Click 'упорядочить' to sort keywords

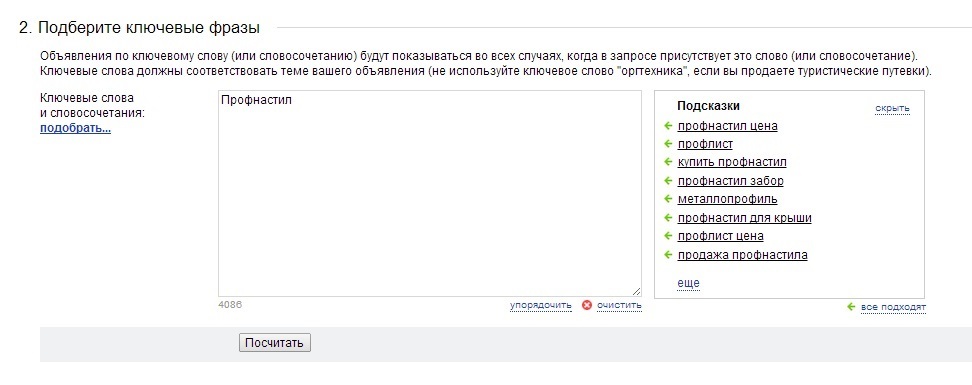(x=541, y=306)
